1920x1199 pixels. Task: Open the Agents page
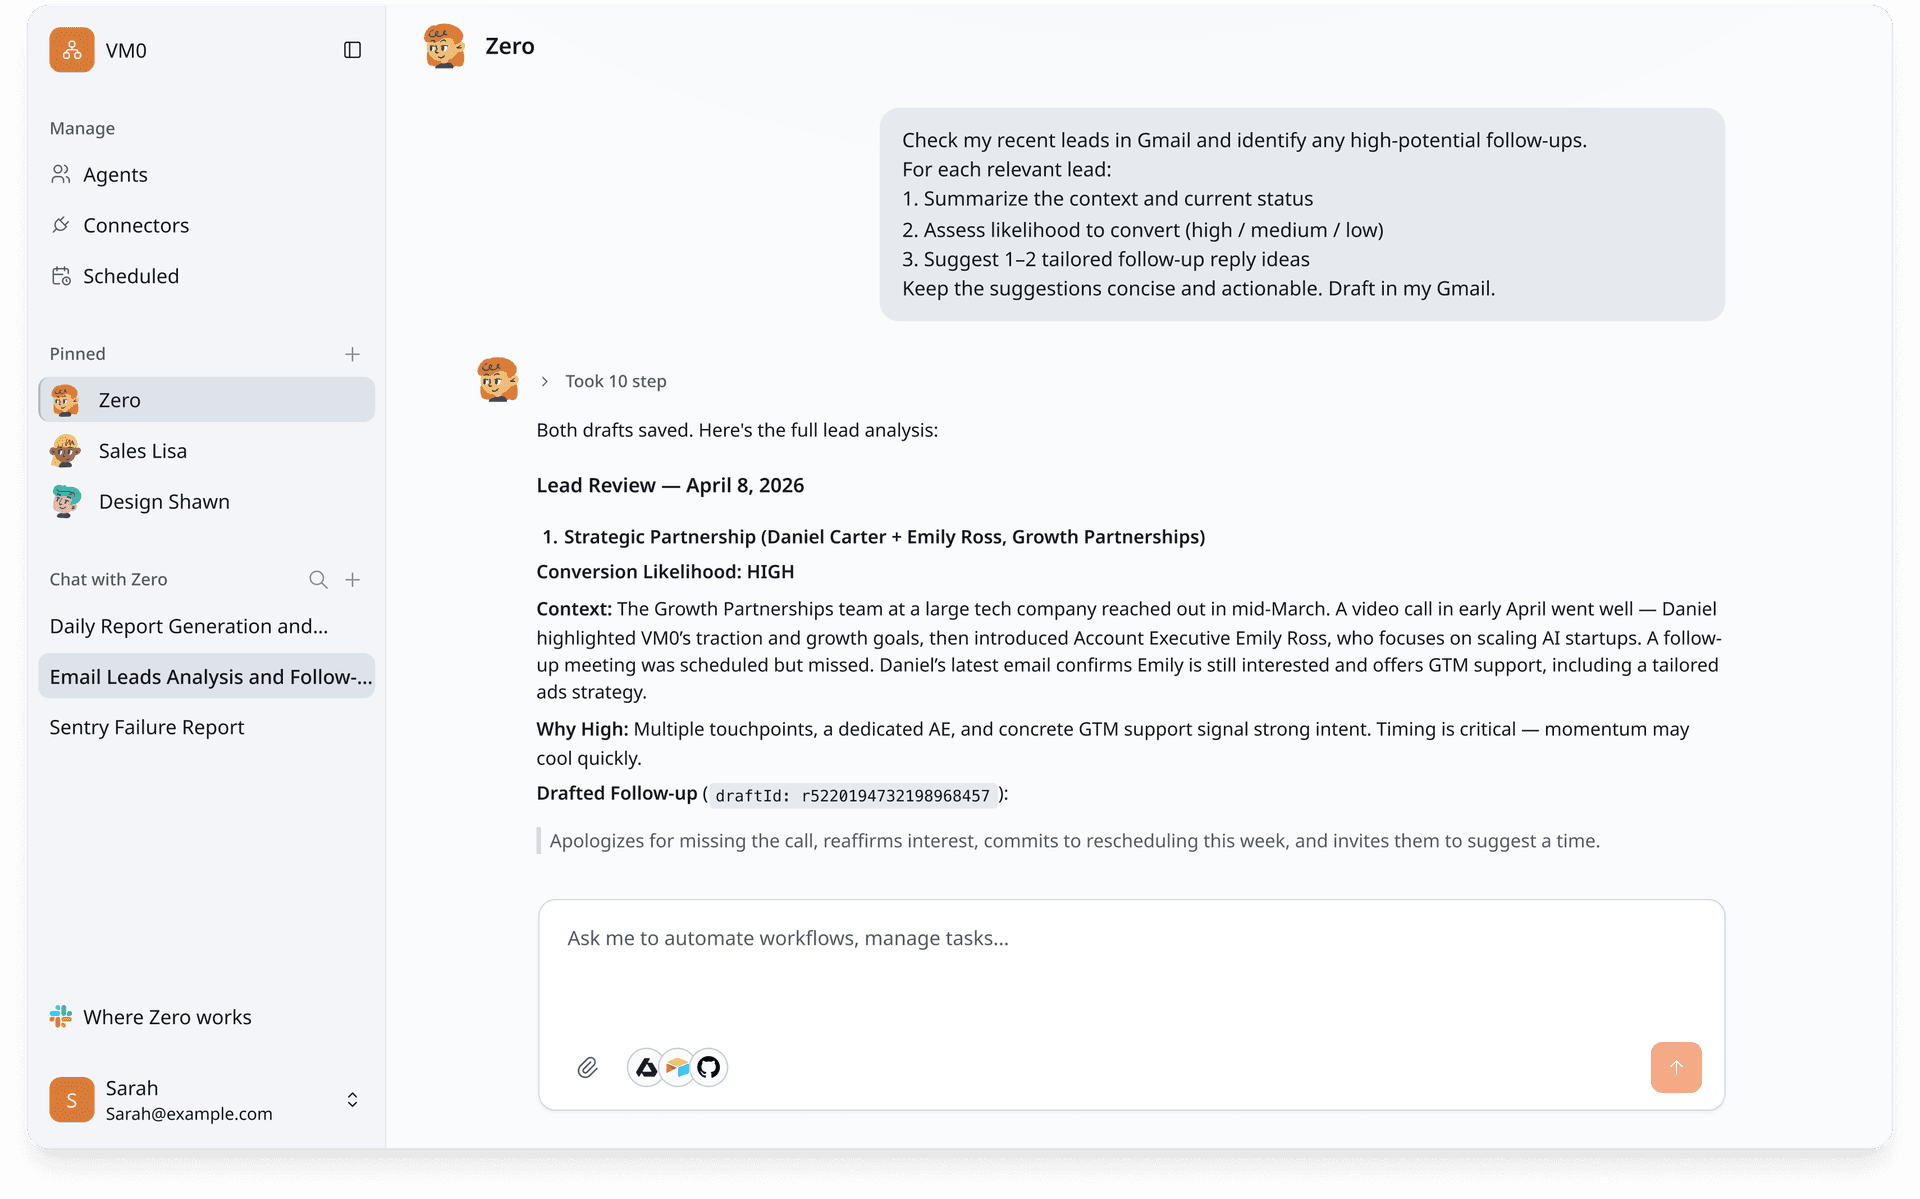(x=115, y=175)
